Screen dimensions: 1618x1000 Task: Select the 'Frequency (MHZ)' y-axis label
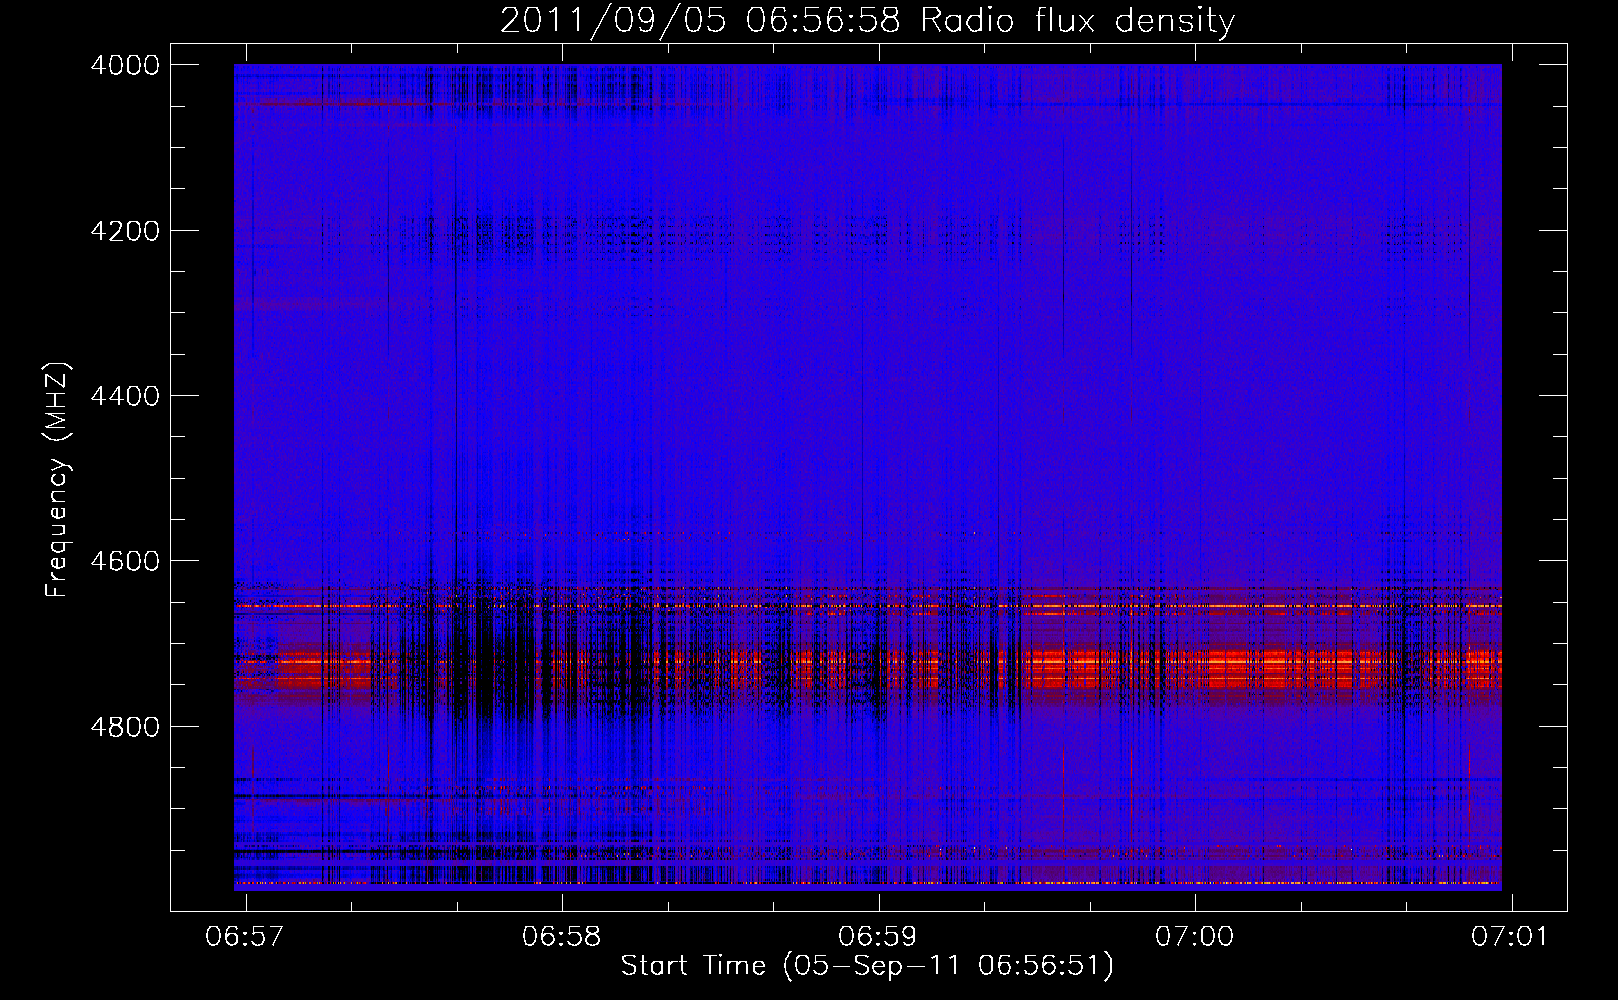click(x=57, y=479)
